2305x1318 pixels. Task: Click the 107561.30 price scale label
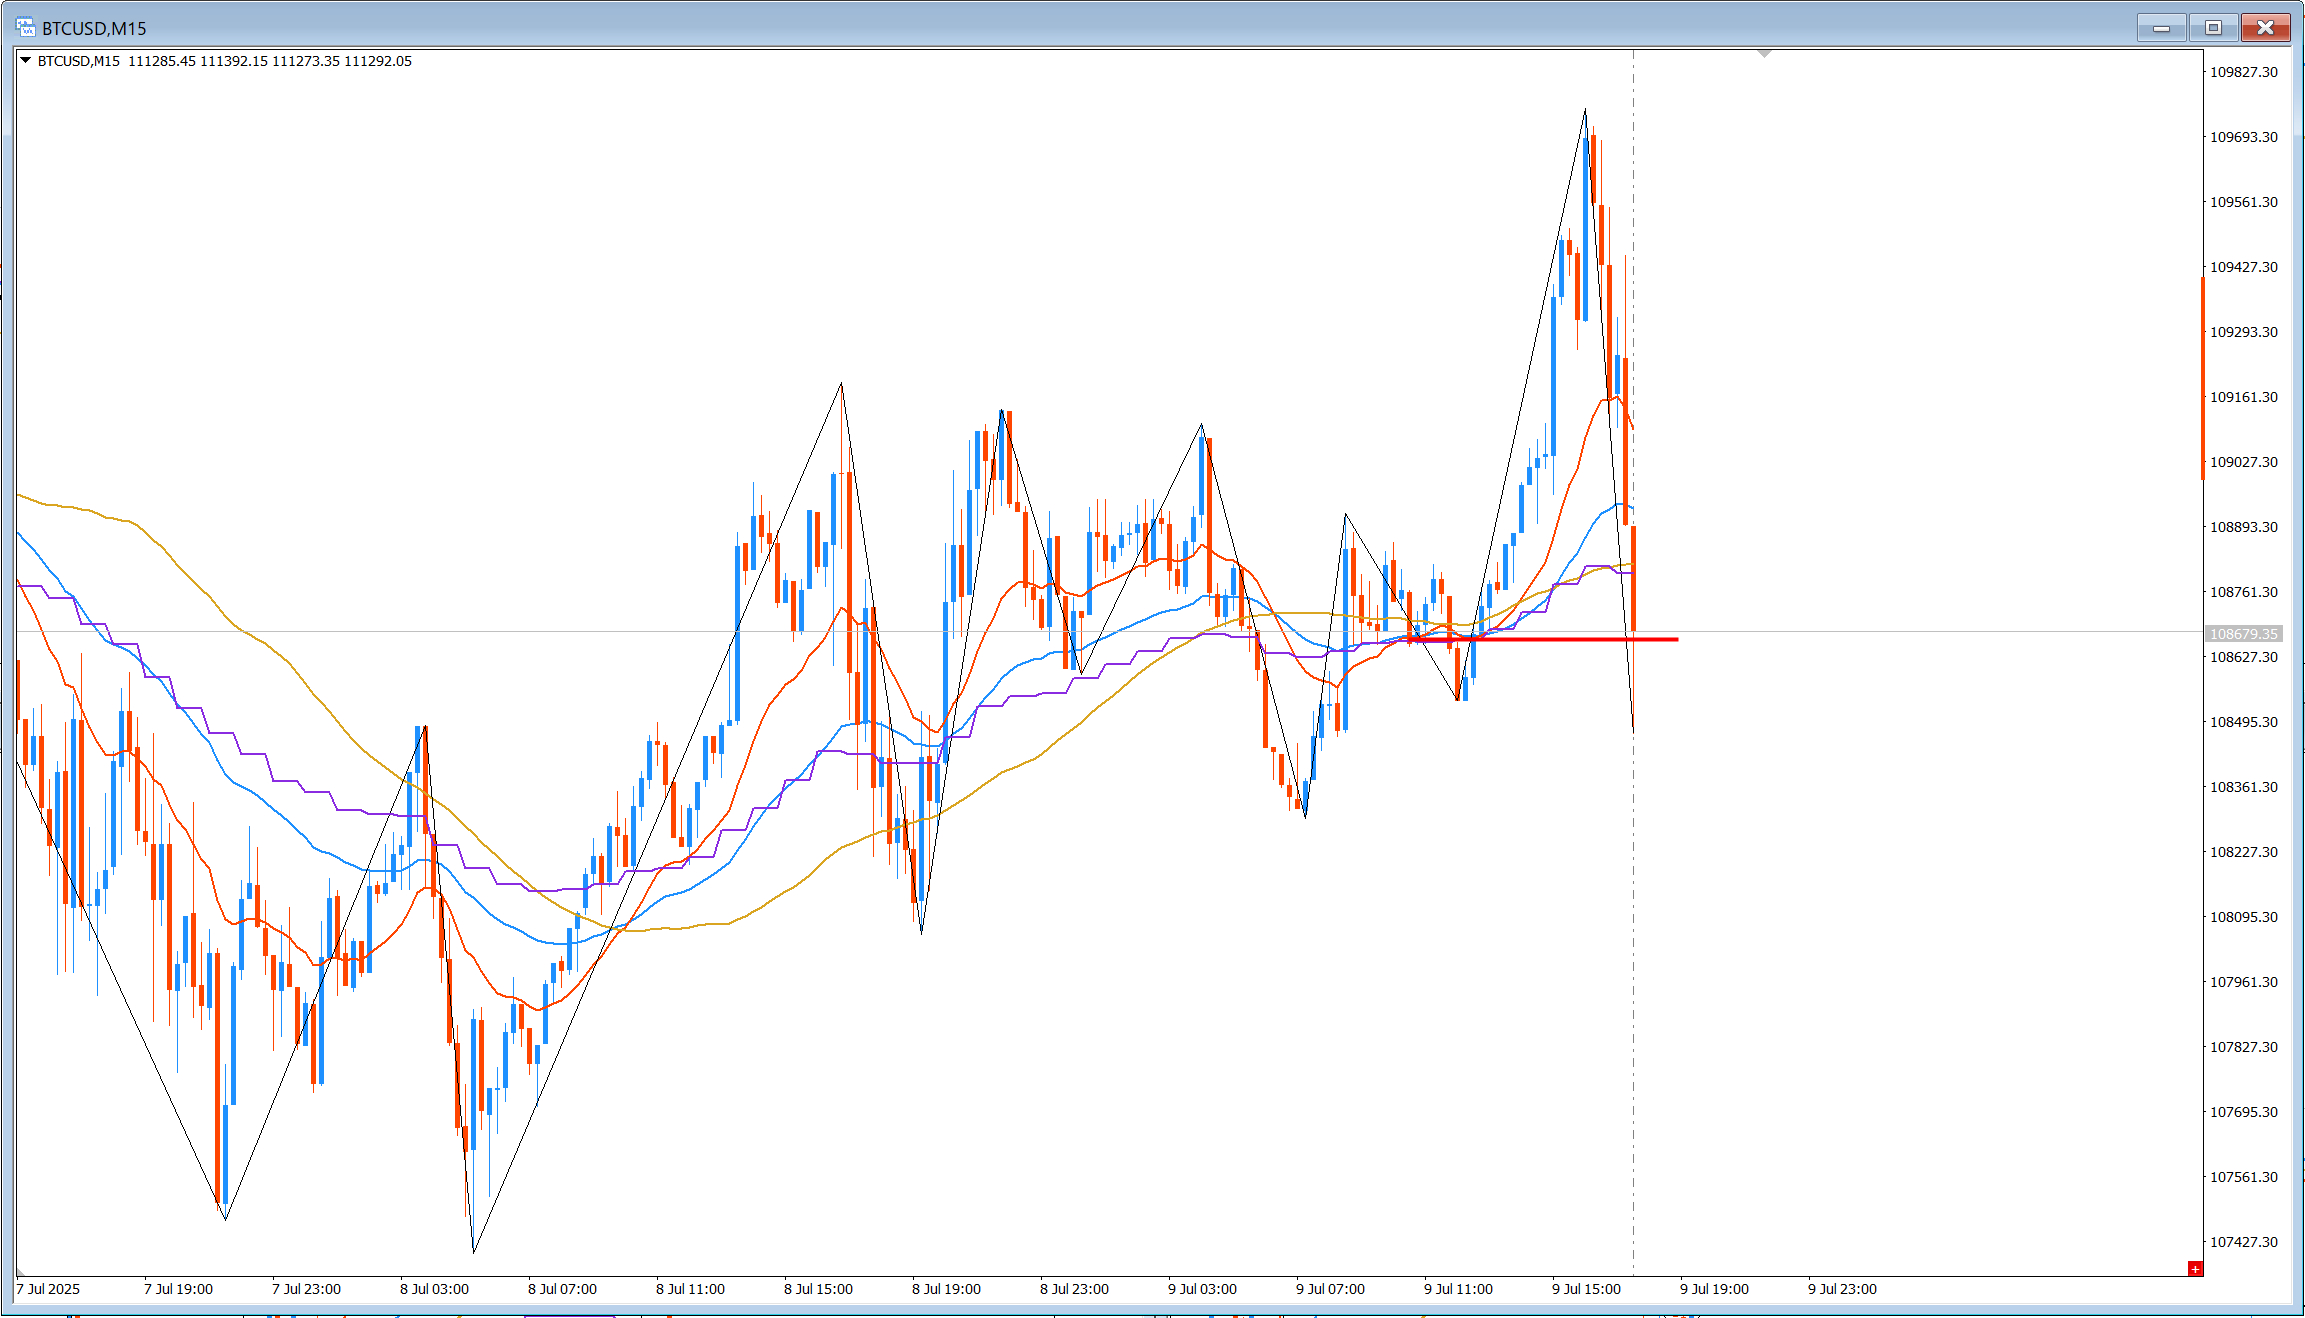2243,1177
